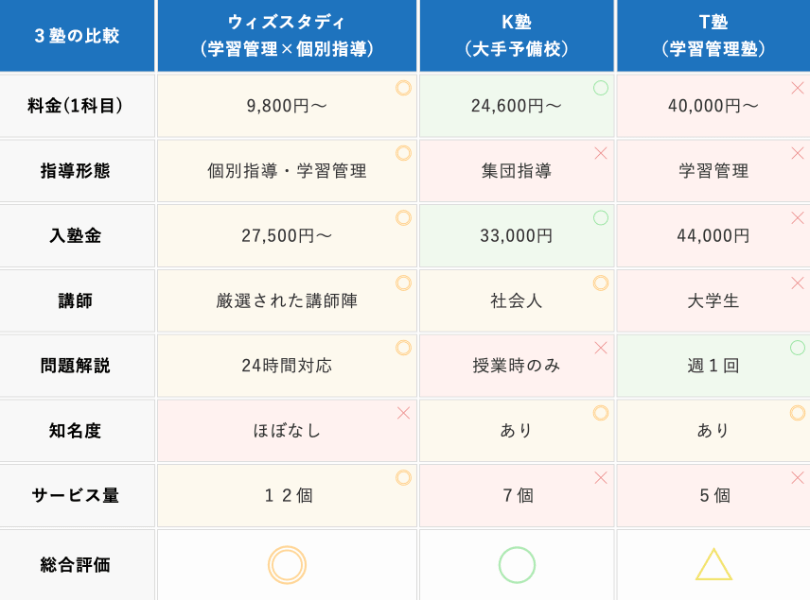The width and height of the screenshot is (810, 600).
Task: Click the red cross mark in the 授業時のみ cell
Action: 601,348
